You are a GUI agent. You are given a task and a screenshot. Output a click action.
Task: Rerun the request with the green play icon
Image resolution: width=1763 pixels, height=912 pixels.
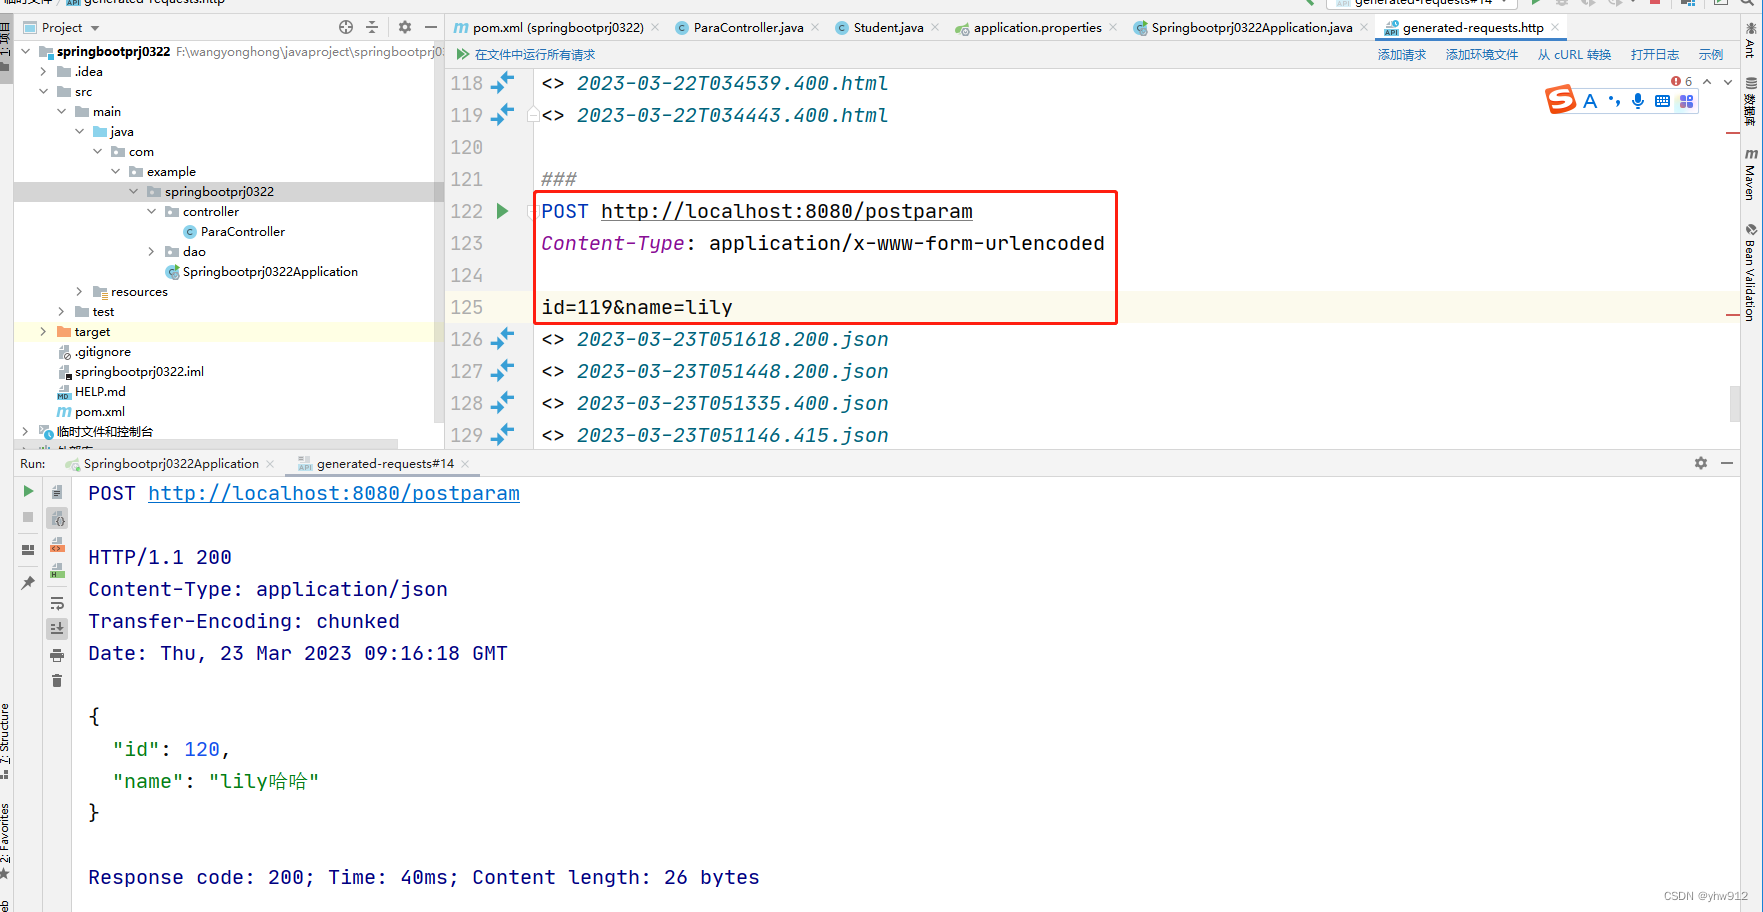pos(27,492)
